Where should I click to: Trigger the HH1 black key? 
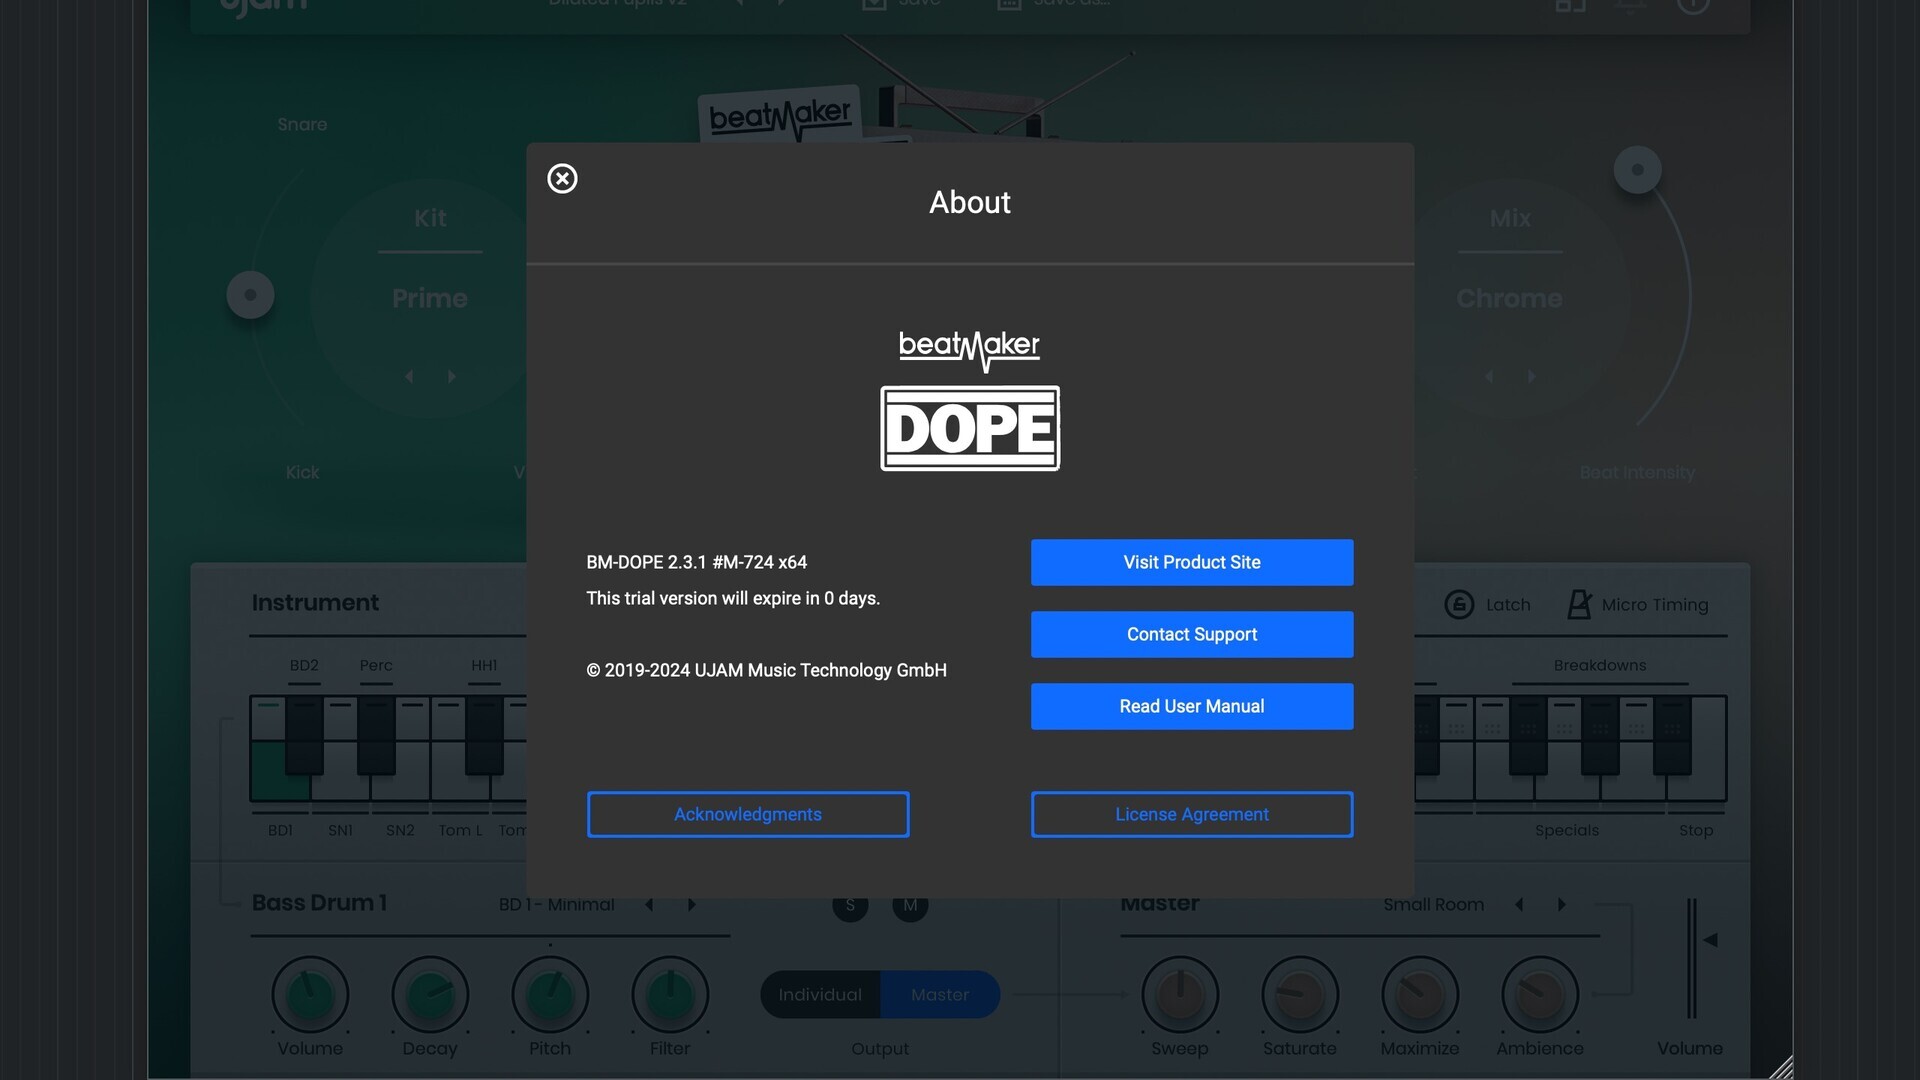click(x=484, y=736)
